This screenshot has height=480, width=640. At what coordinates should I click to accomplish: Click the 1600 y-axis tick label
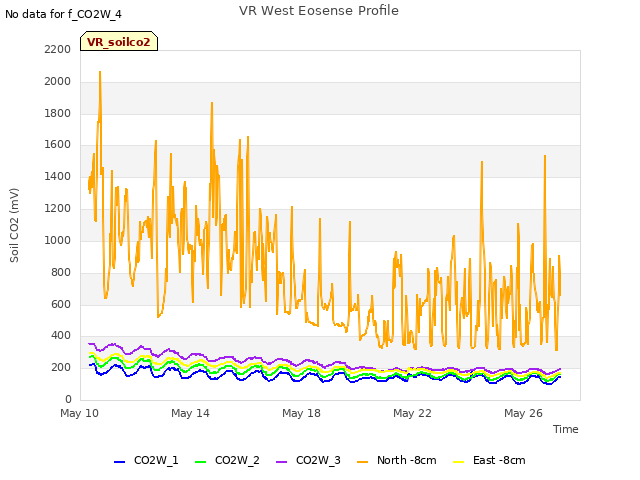coord(58,144)
